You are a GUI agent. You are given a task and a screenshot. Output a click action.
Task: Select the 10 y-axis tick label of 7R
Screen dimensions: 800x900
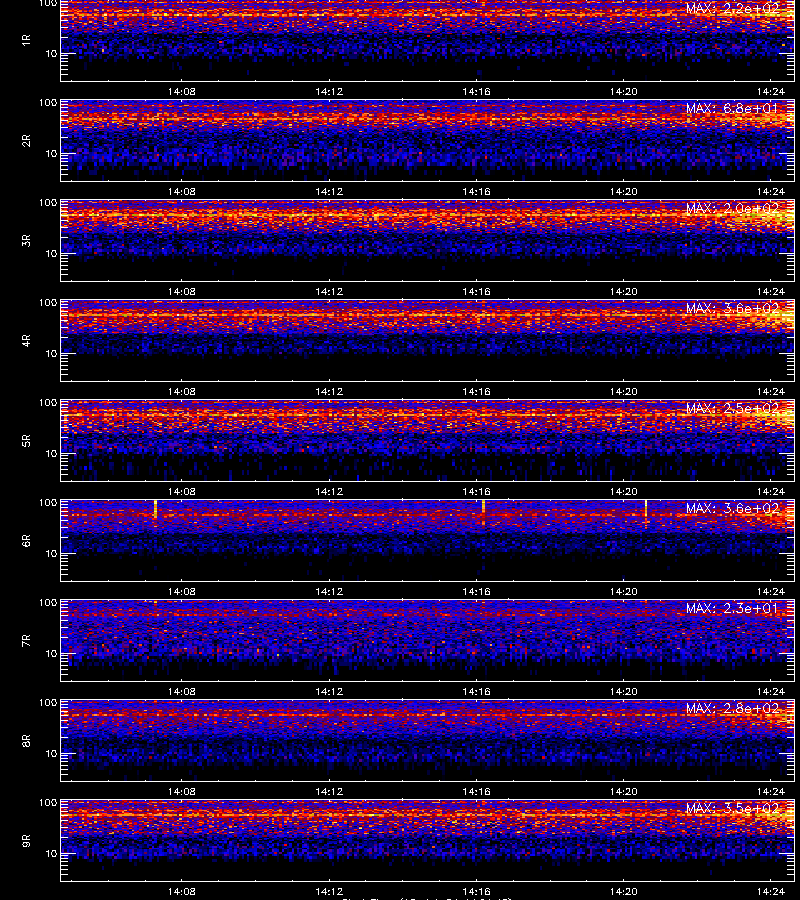point(51,654)
